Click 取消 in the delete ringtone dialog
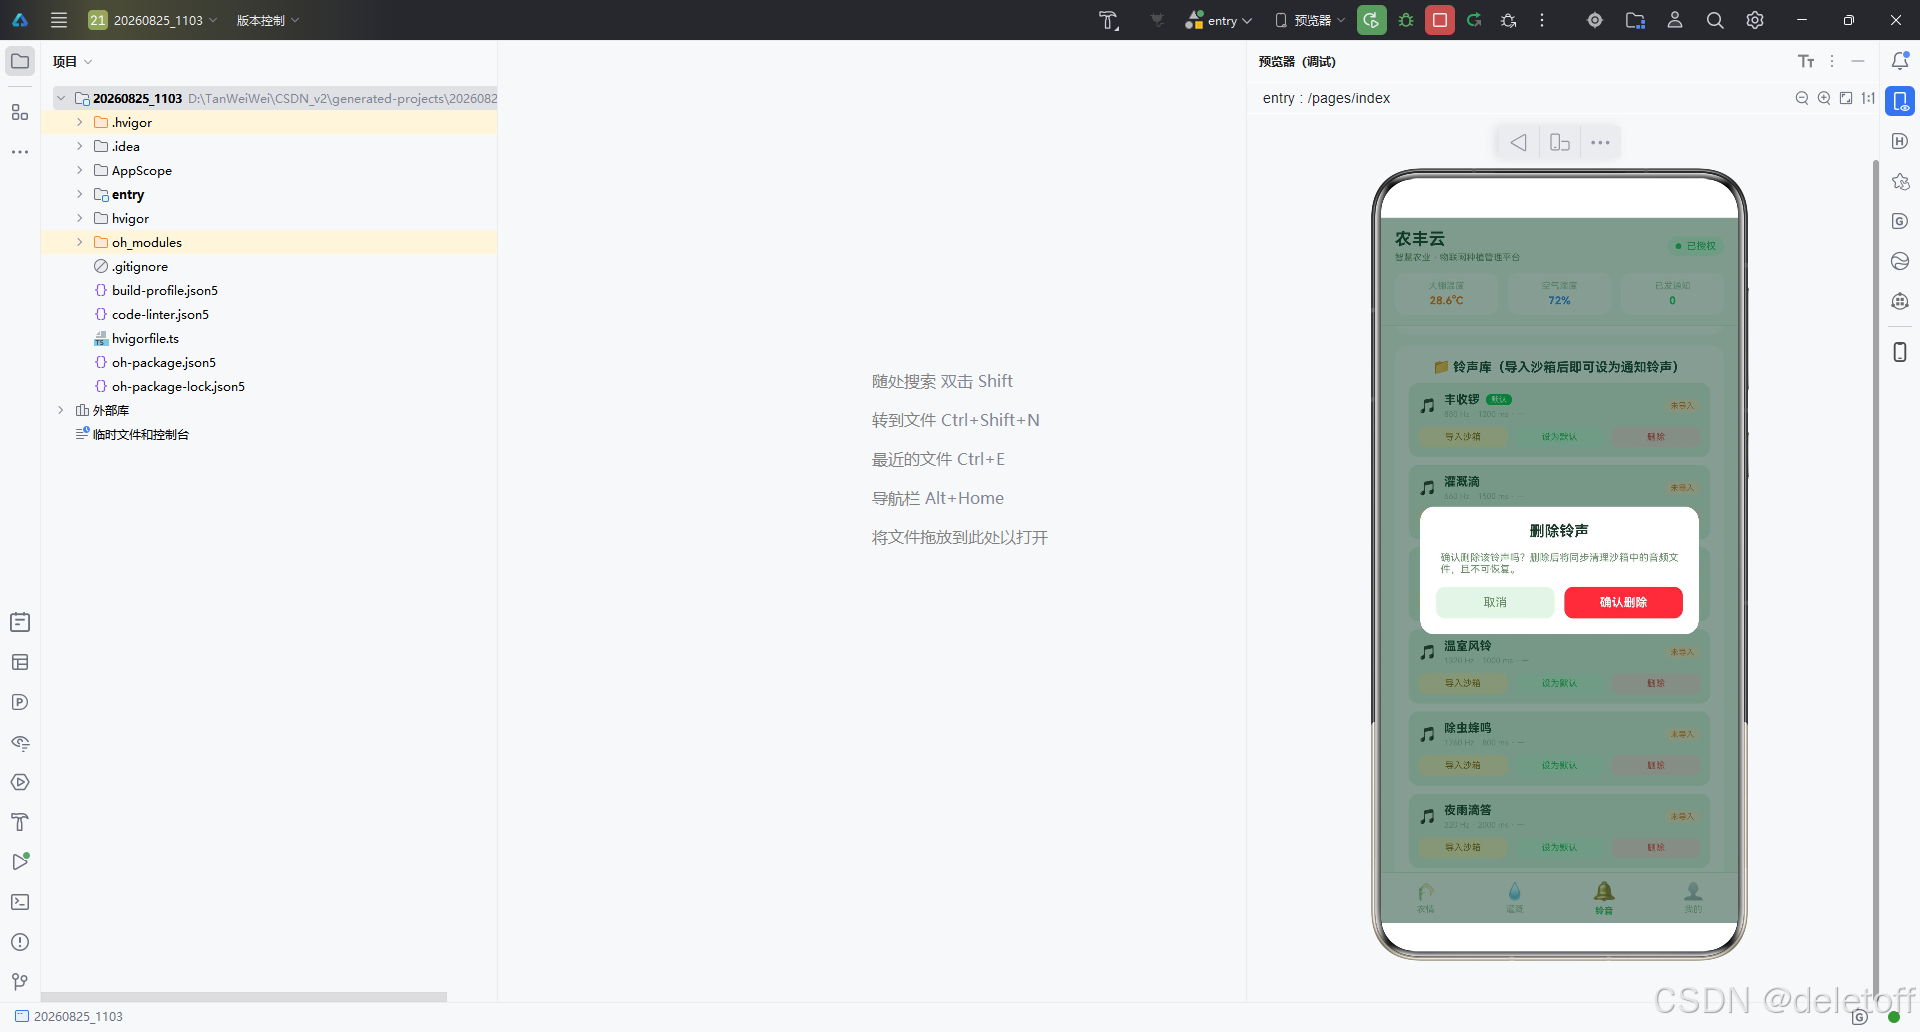 1495,602
